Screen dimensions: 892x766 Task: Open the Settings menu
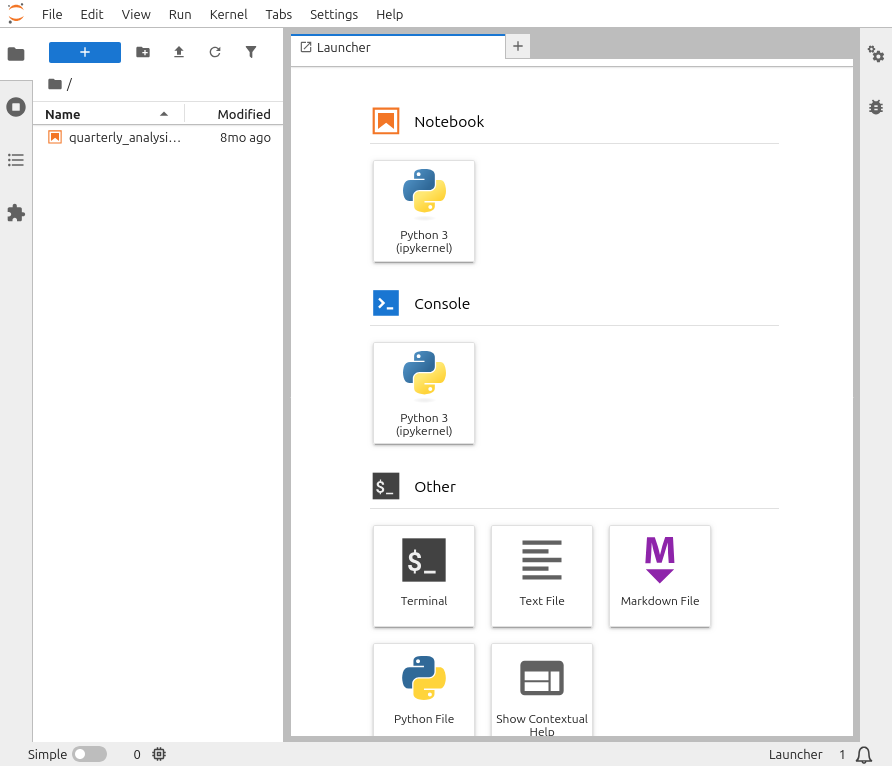[334, 14]
